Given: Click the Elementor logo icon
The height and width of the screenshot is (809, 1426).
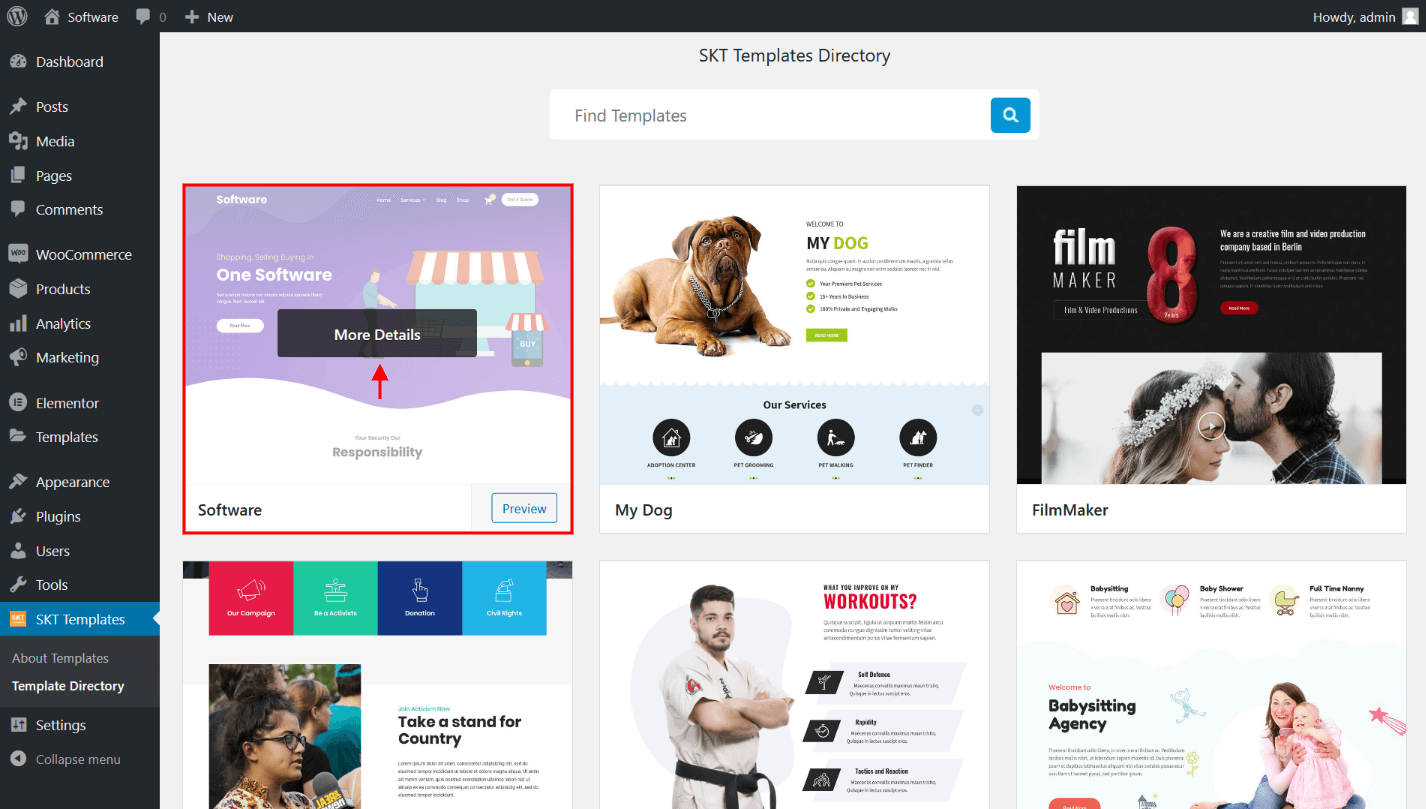Looking at the screenshot, I should [x=18, y=403].
